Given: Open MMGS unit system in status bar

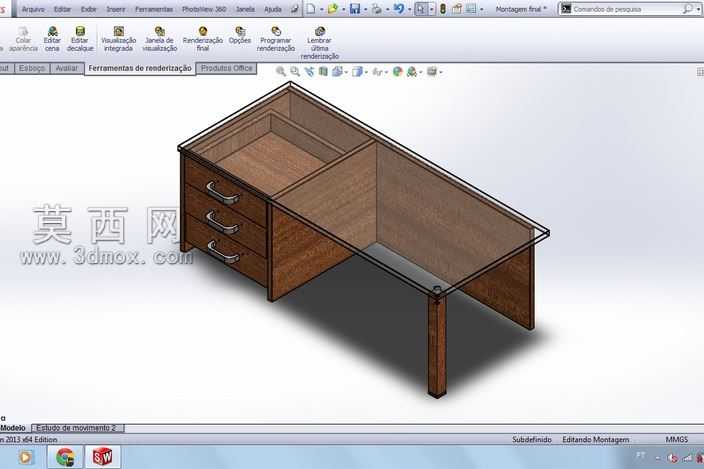Looking at the screenshot, I should pyautogui.click(x=677, y=439).
